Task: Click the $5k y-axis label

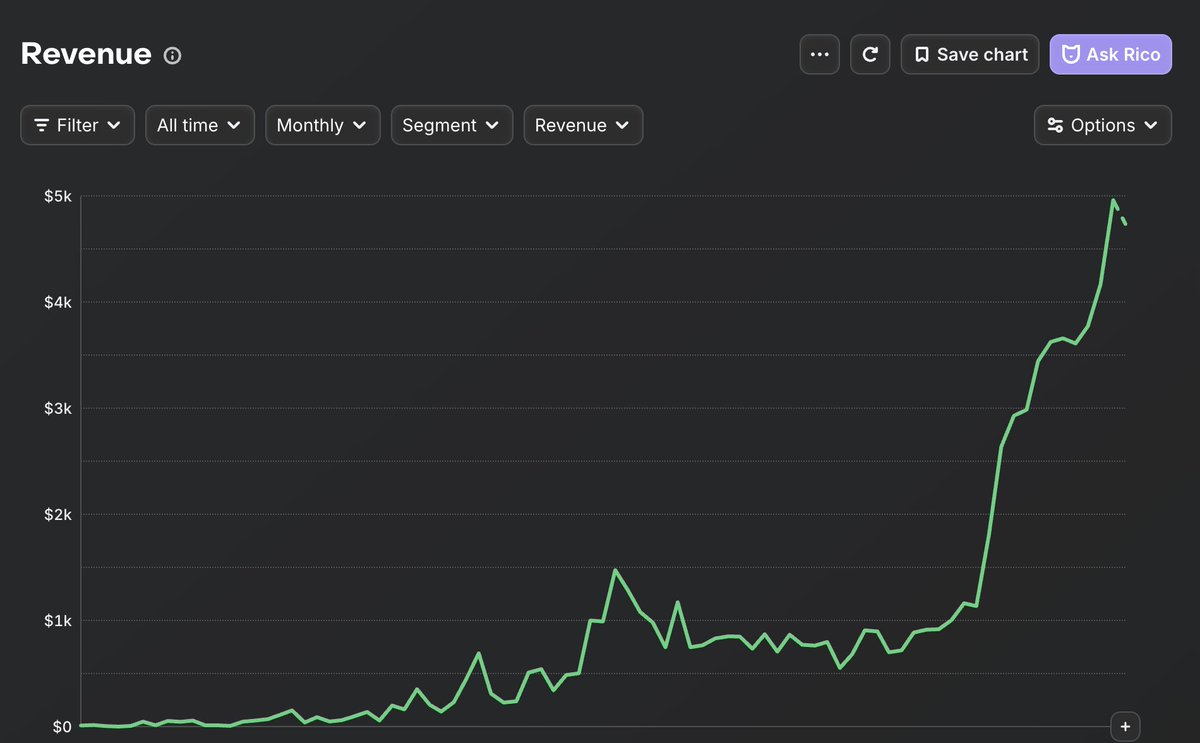Action: (x=58, y=196)
